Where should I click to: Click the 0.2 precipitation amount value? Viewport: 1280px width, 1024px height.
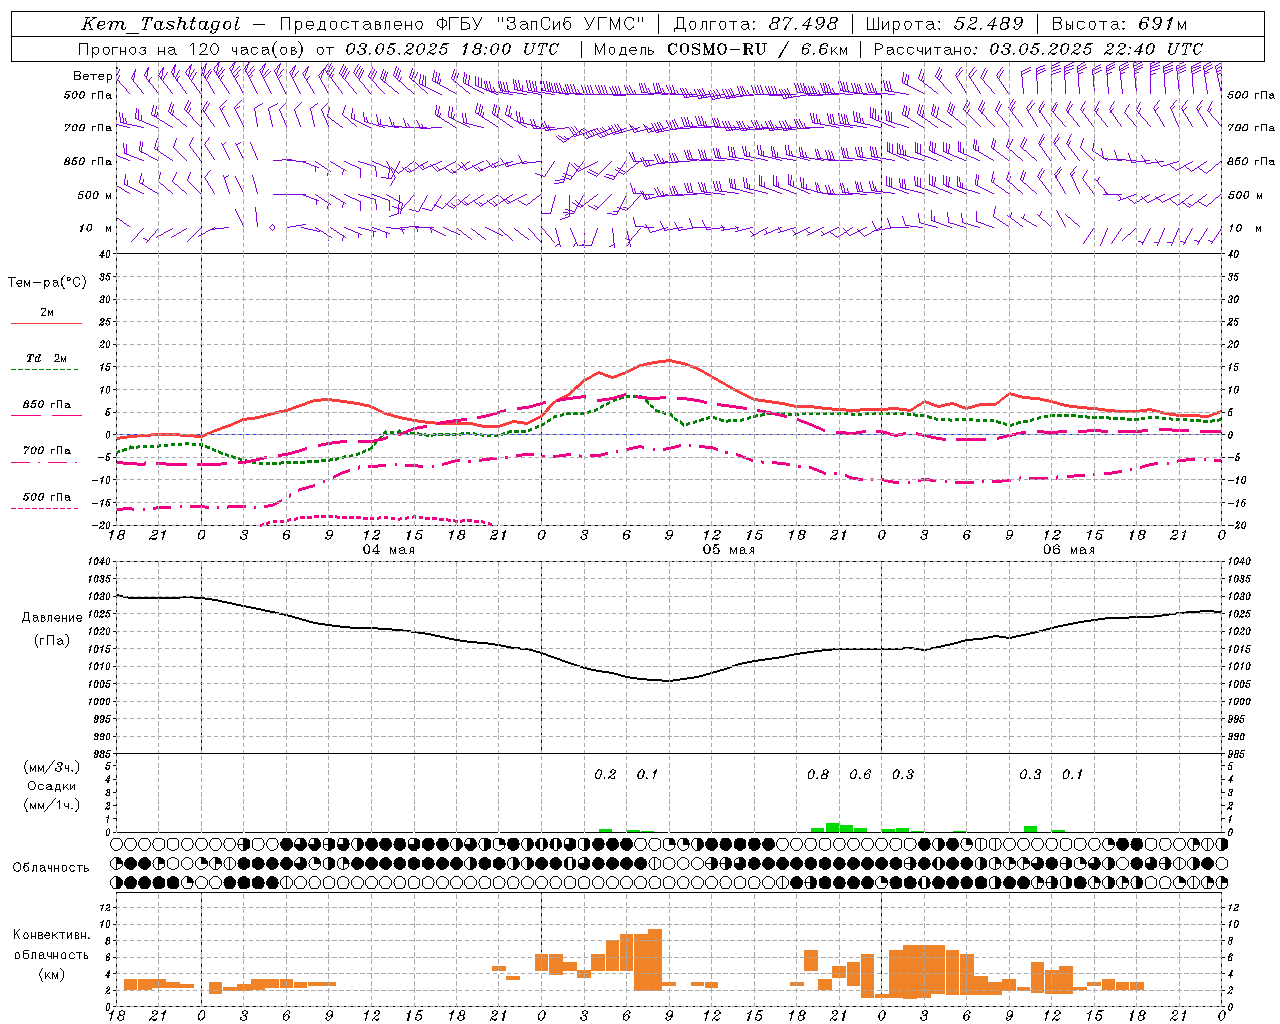pyautogui.click(x=605, y=774)
